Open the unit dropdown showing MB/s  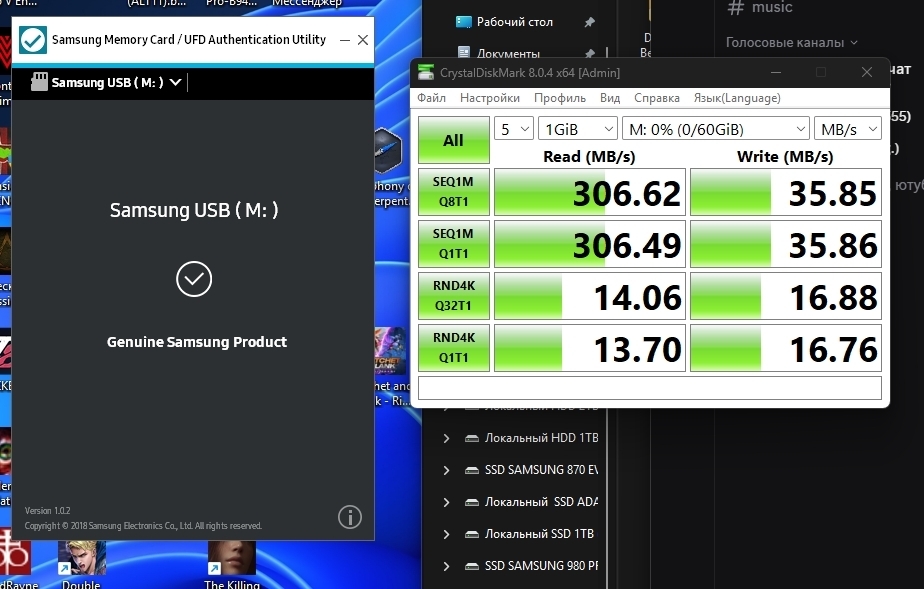[847, 128]
